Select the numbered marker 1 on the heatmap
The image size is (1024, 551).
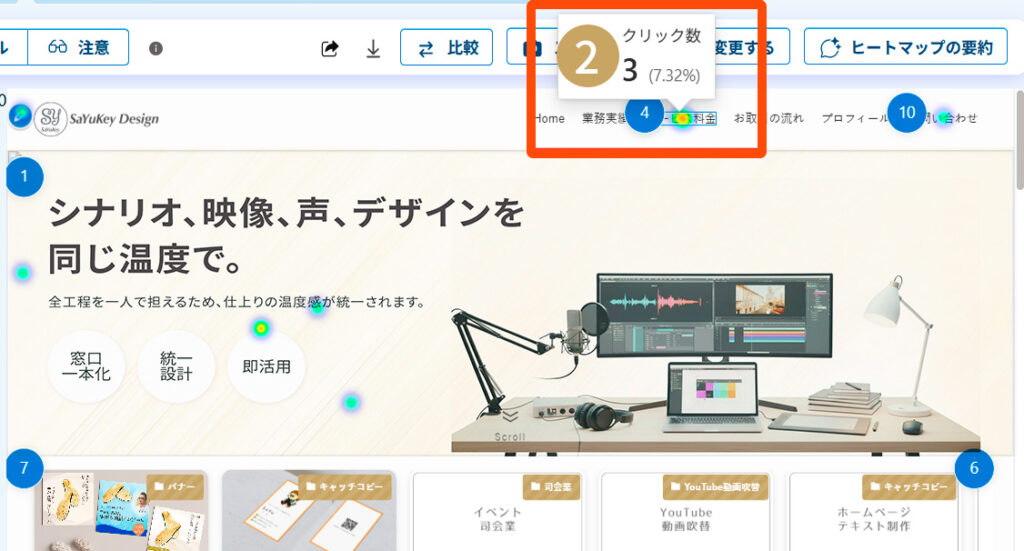click(24, 179)
